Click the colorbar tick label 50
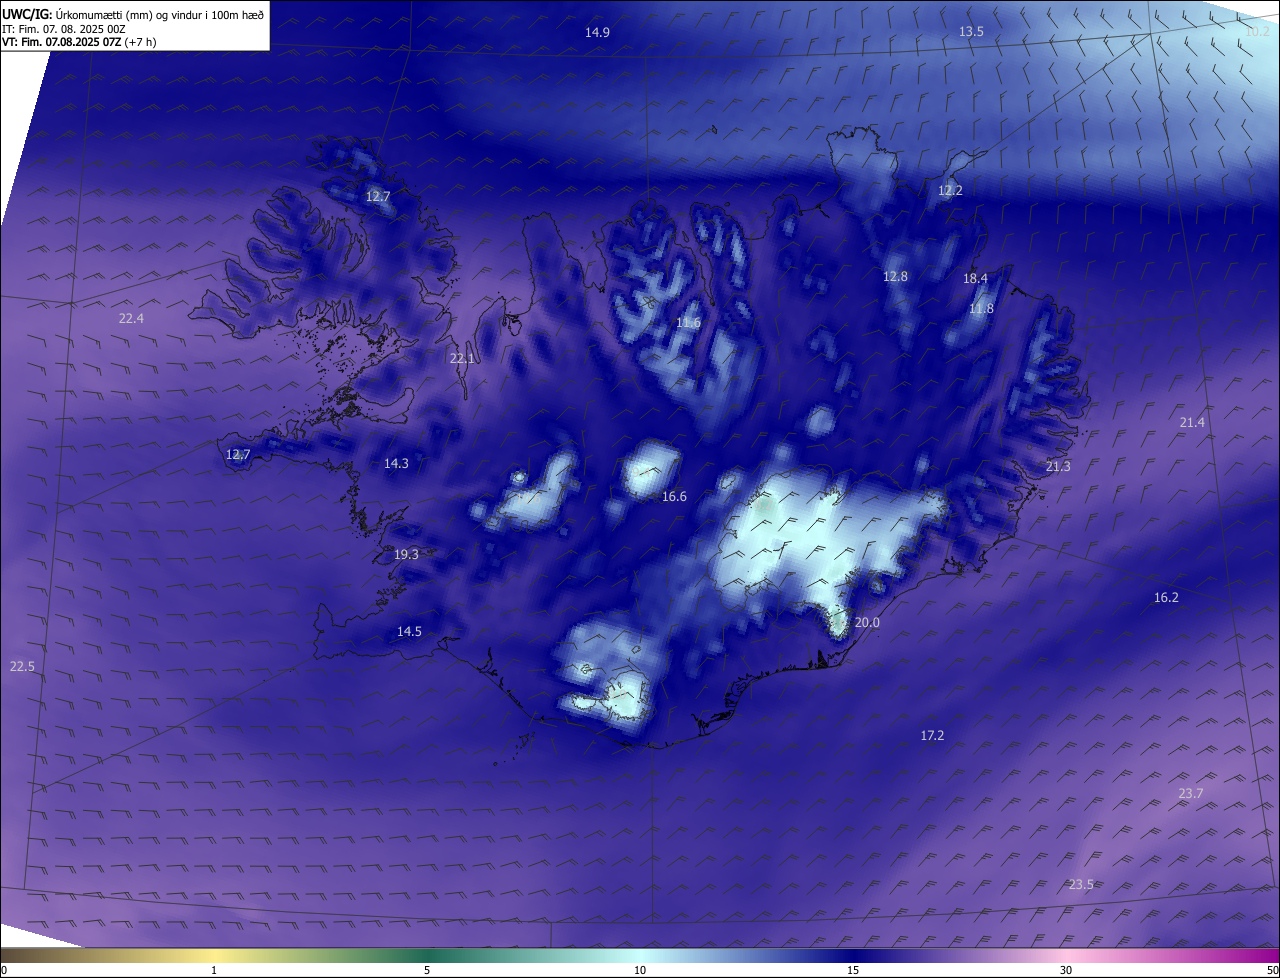This screenshot has width=1280, height=978. coord(1273,970)
